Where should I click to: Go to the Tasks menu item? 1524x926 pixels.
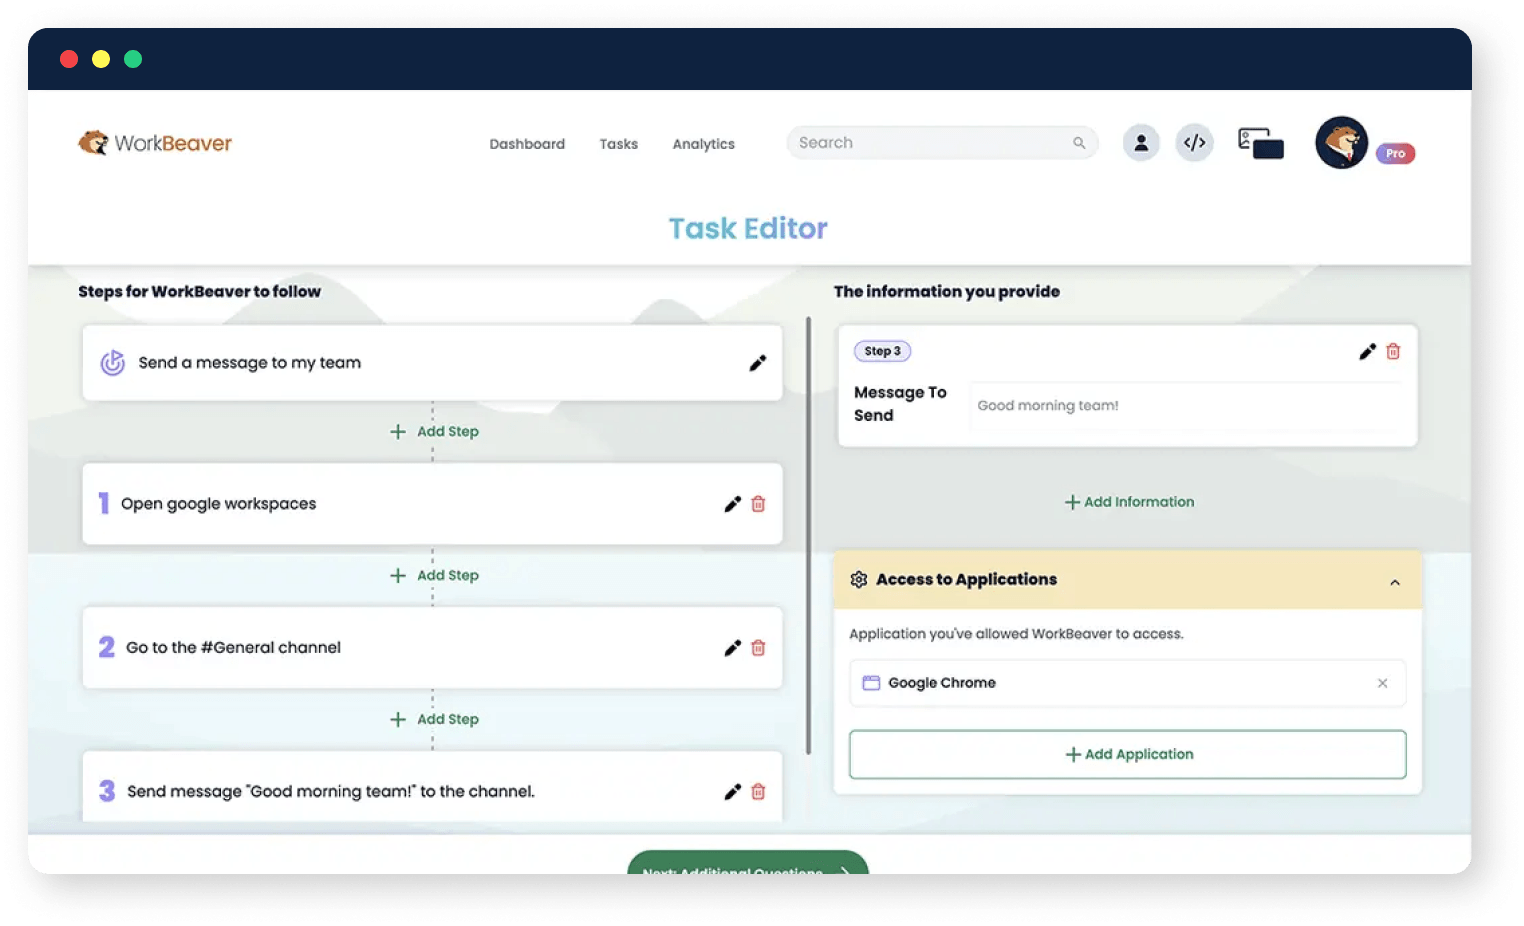pyautogui.click(x=618, y=144)
